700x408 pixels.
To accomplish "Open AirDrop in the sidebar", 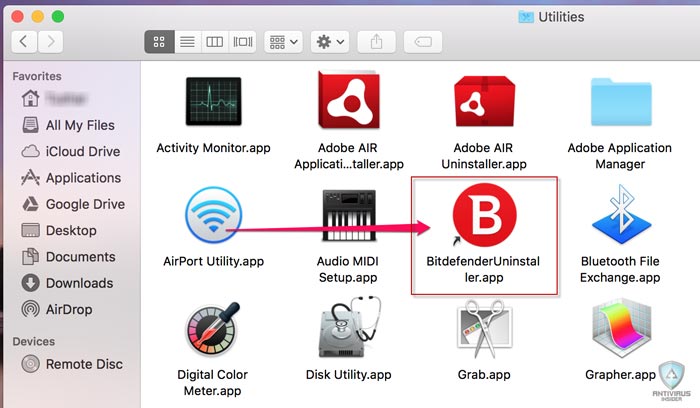I will [x=57, y=309].
